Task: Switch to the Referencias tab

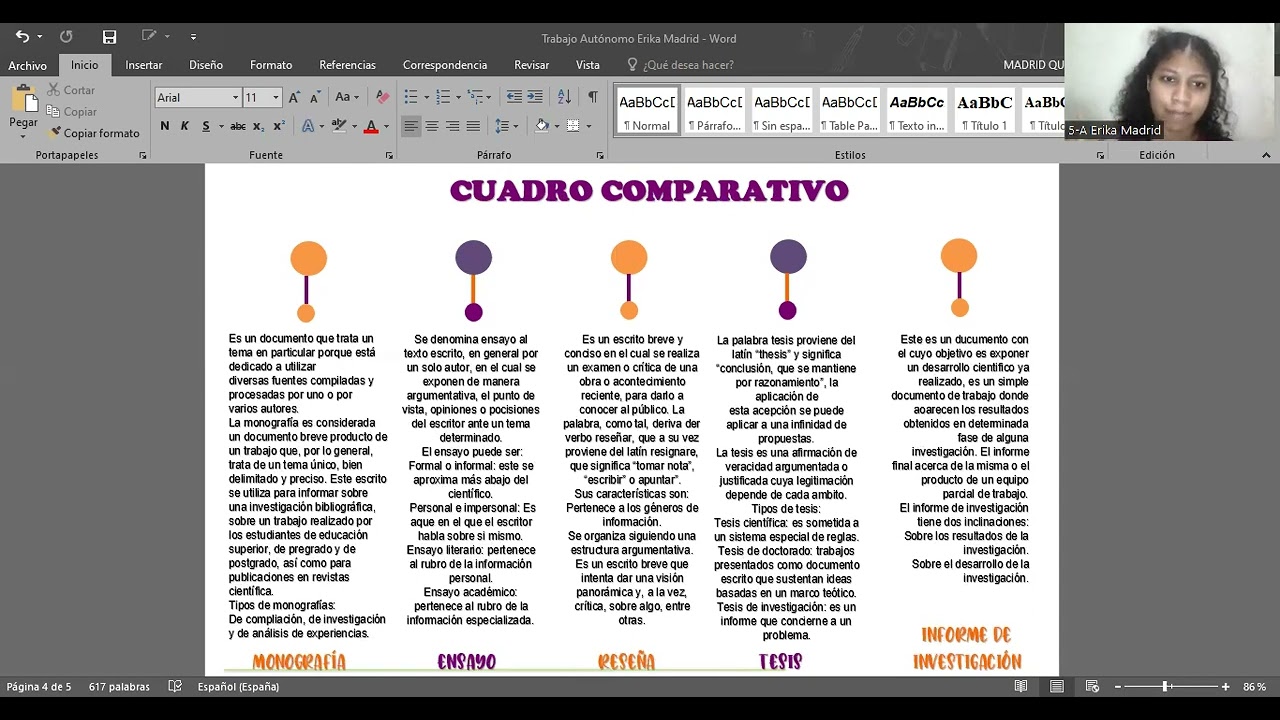Action: click(x=348, y=65)
